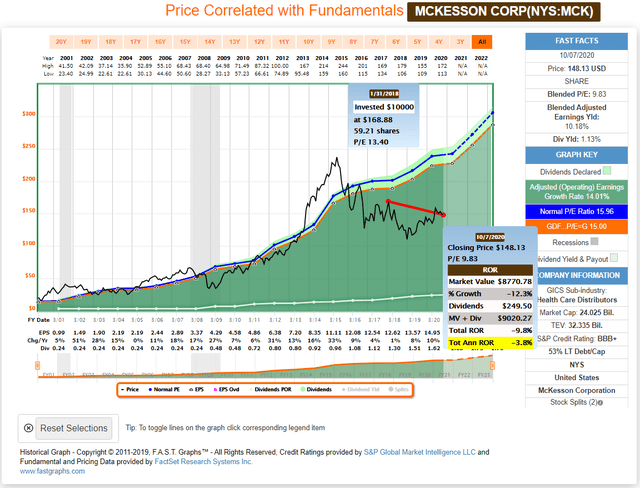
Task: Switch to the 6Y time range
Action: coord(396,42)
